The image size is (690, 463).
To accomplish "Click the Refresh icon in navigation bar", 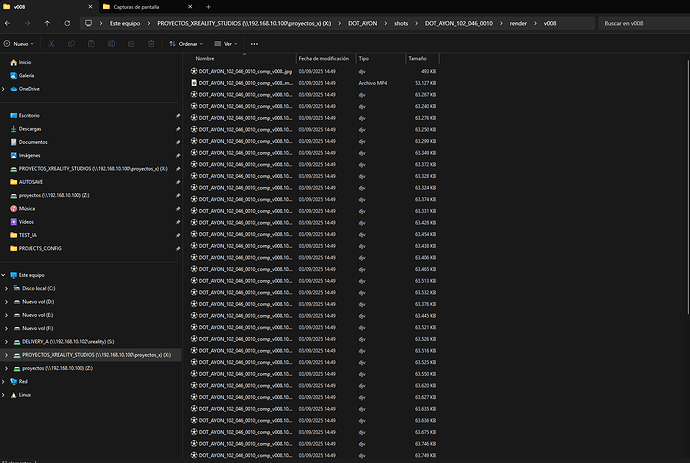I will pyautogui.click(x=67, y=22).
